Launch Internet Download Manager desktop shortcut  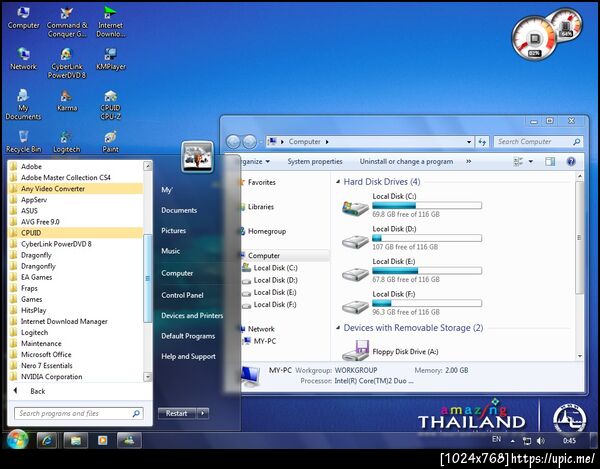tap(111, 22)
